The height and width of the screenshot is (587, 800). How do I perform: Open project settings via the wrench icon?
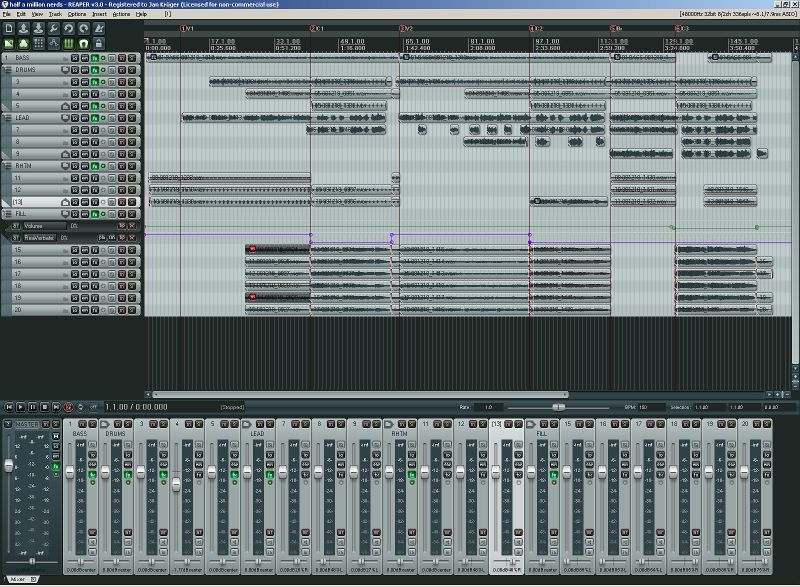[54, 29]
